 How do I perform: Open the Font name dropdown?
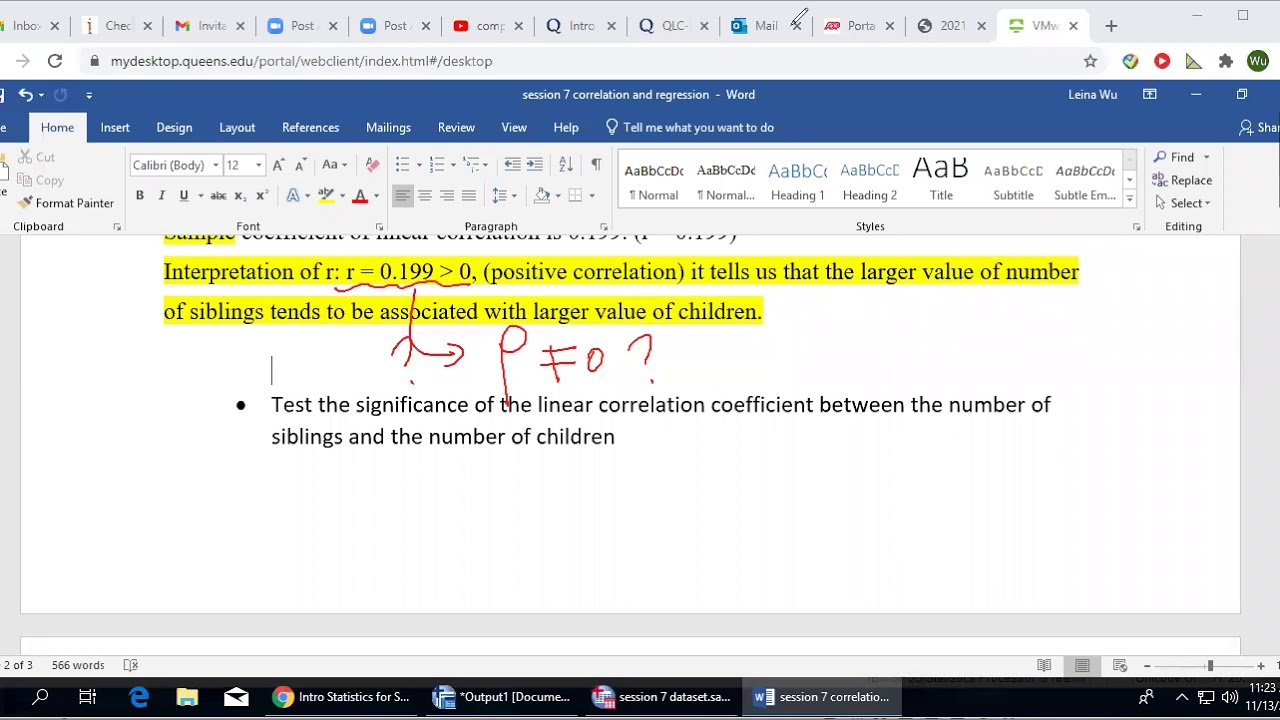click(215, 165)
